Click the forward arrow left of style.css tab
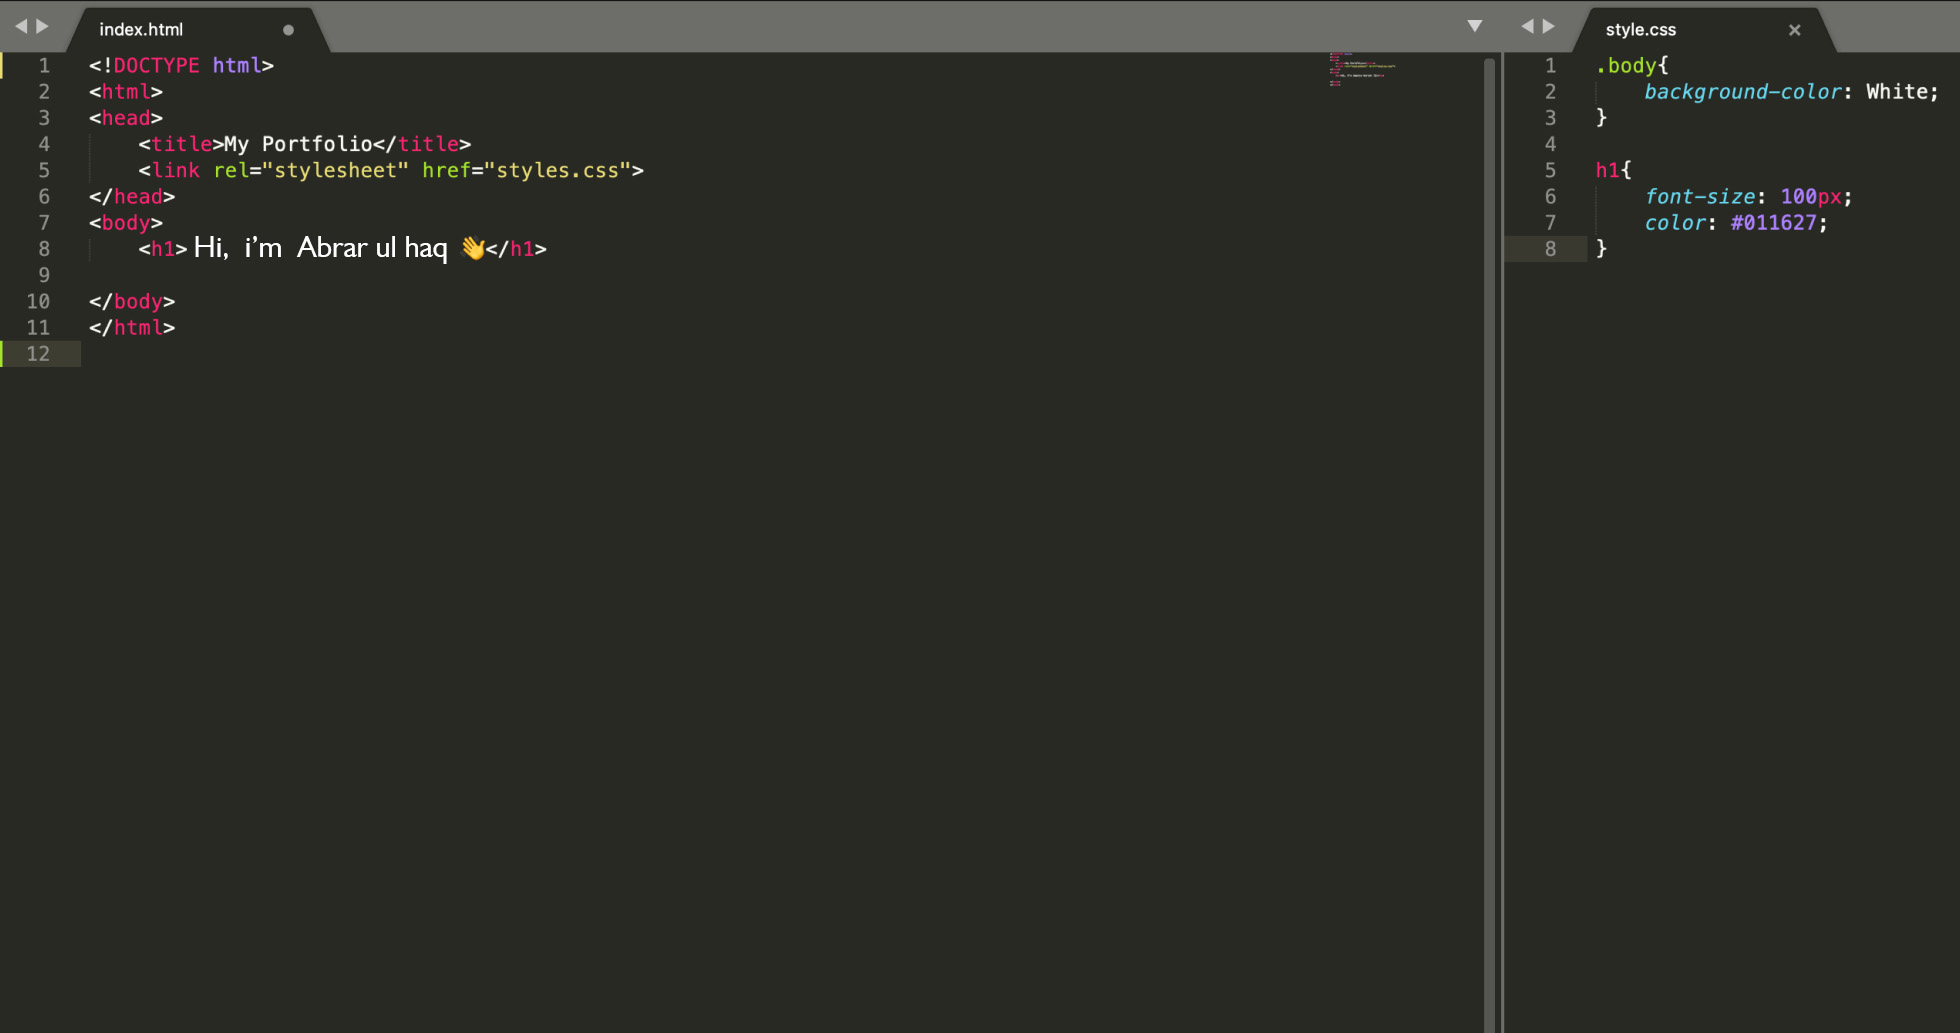 point(1549,27)
